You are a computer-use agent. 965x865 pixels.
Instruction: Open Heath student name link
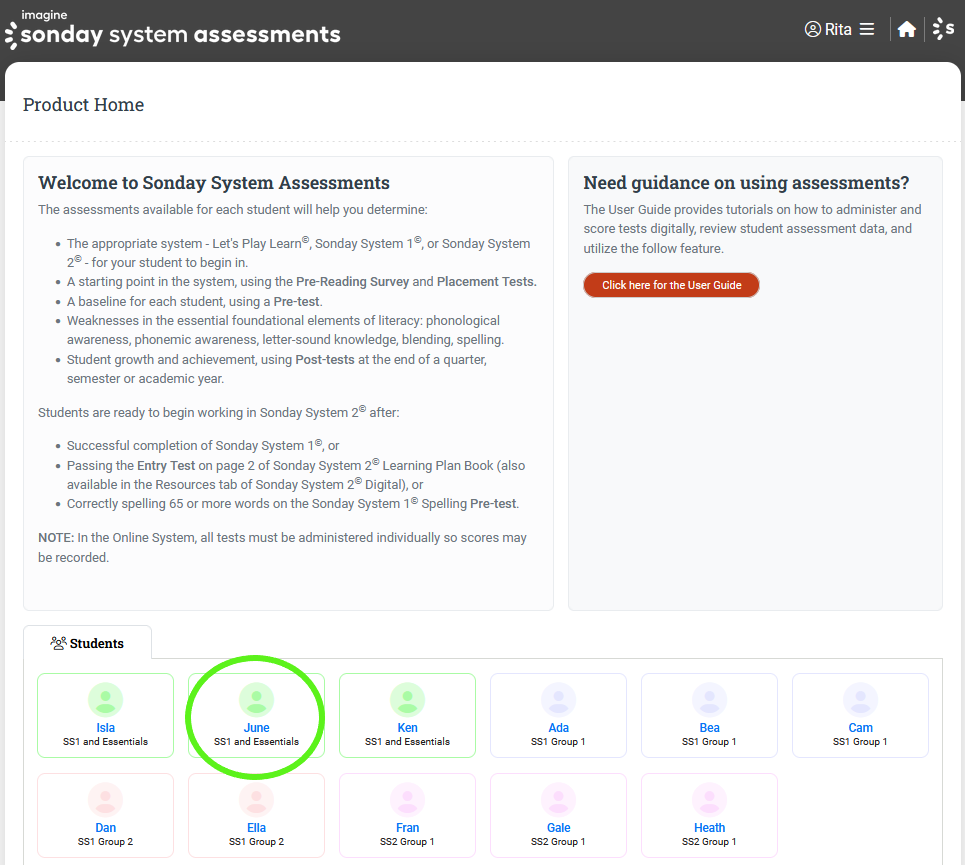click(710, 828)
